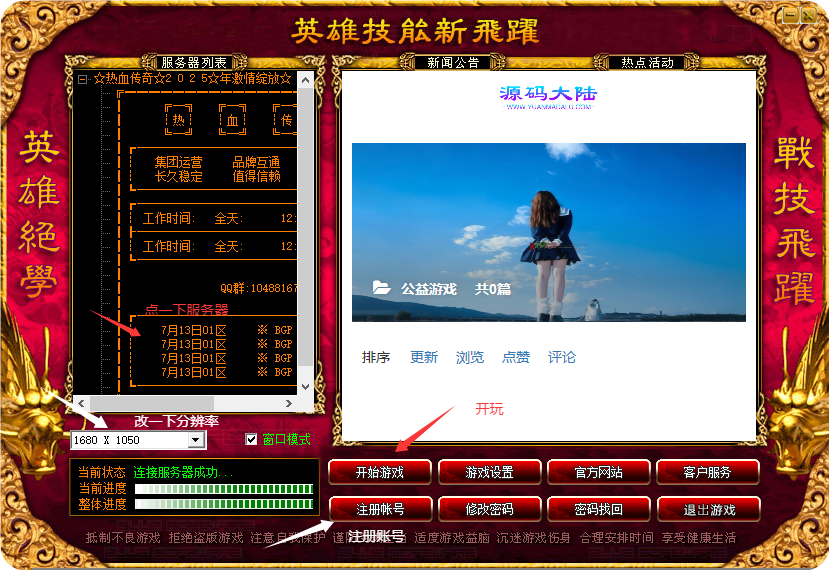Click the 当前进度 progress bar
This screenshot has height=570, width=829.
click(x=224, y=489)
